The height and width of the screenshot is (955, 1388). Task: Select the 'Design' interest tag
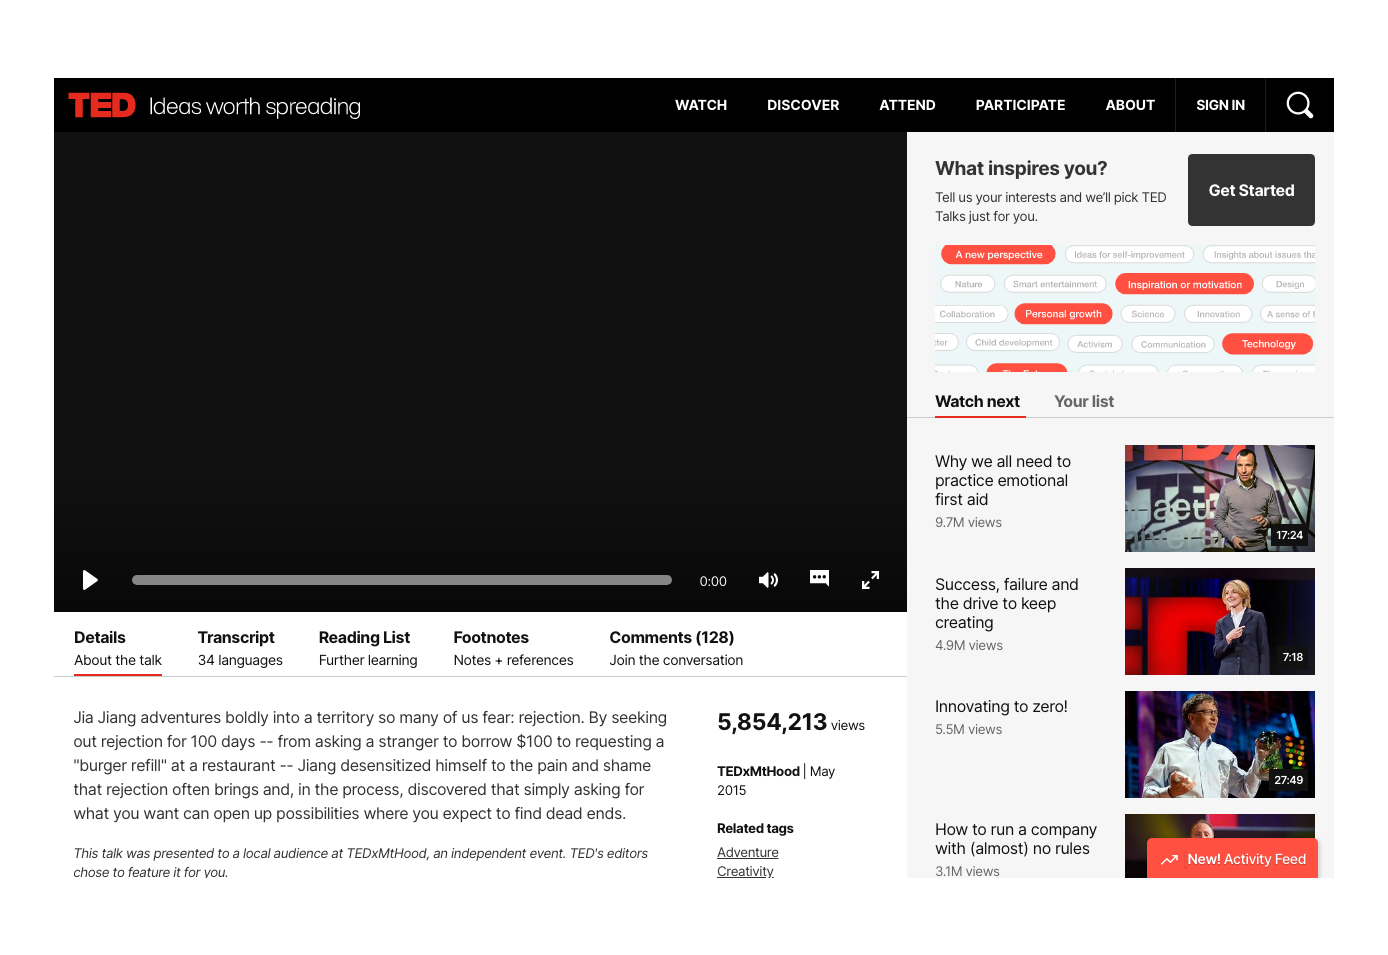[1289, 284]
